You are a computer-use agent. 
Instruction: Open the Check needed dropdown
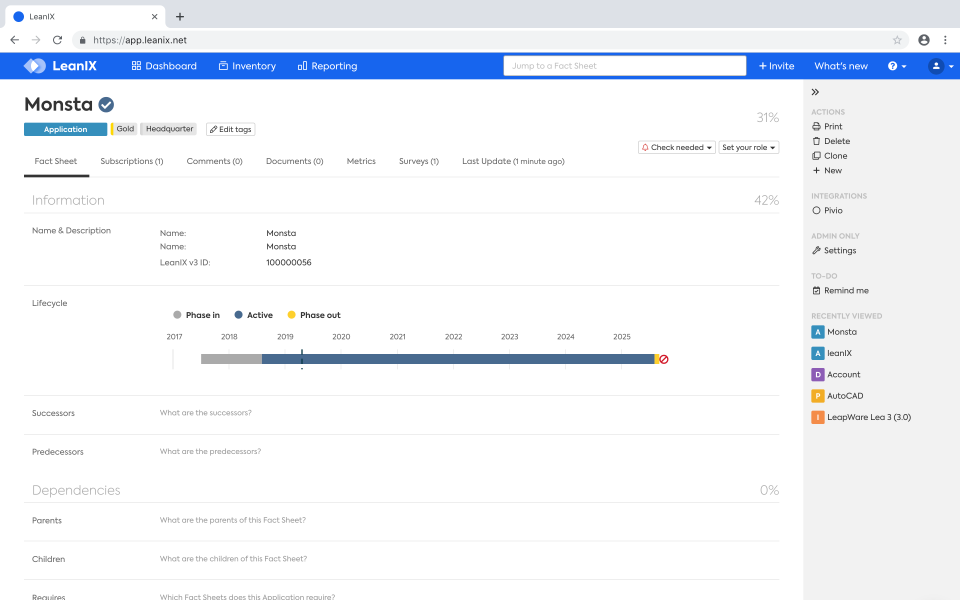point(677,148)
